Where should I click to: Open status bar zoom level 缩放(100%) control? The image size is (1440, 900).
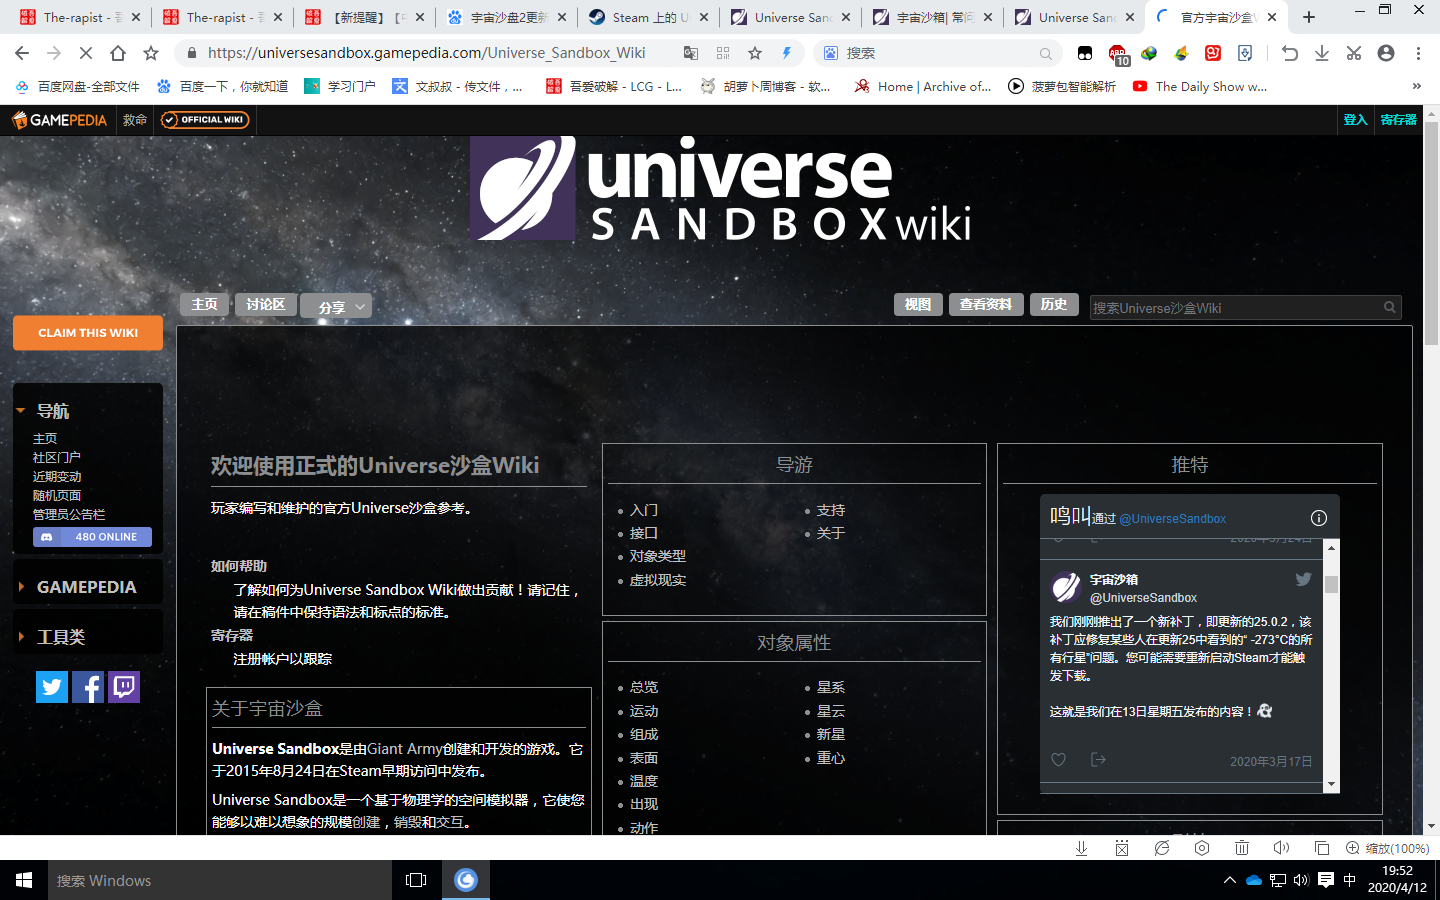1388,848
